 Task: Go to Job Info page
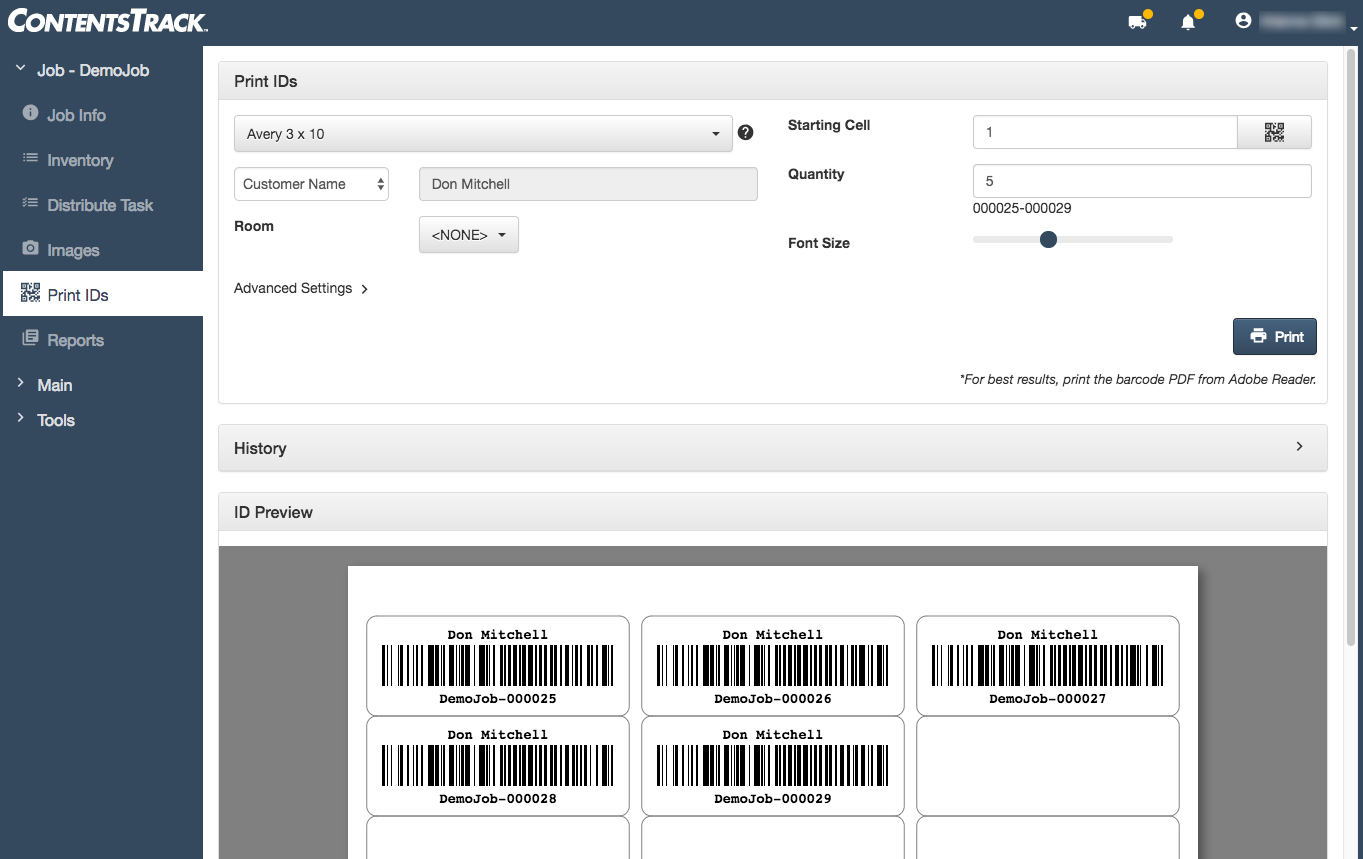tap(76, 115)
